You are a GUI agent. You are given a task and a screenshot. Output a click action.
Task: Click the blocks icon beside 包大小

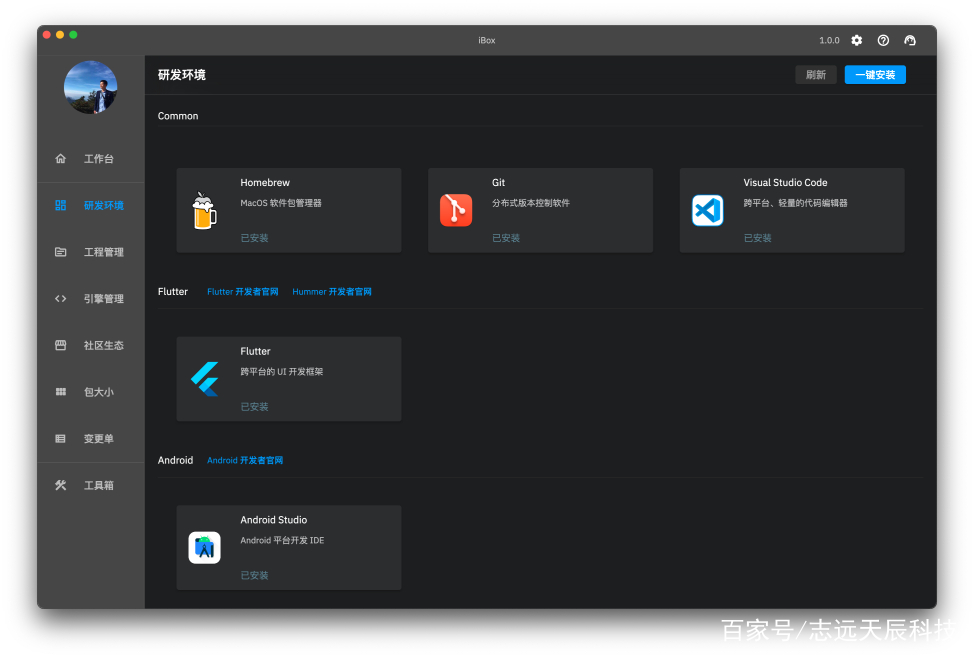[x=60, y=391]
